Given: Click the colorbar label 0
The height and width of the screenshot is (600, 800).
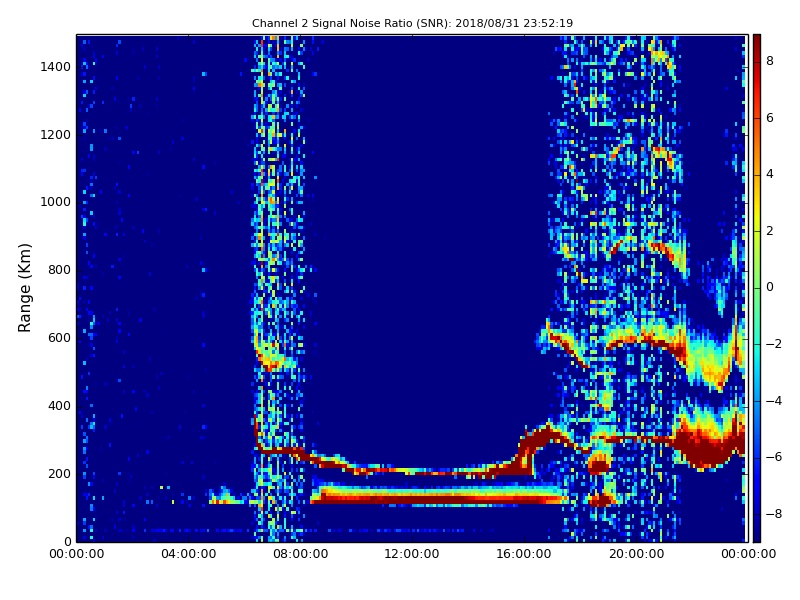Looking at the screenshot, I should pyautogui.click(x=770, y=287).
